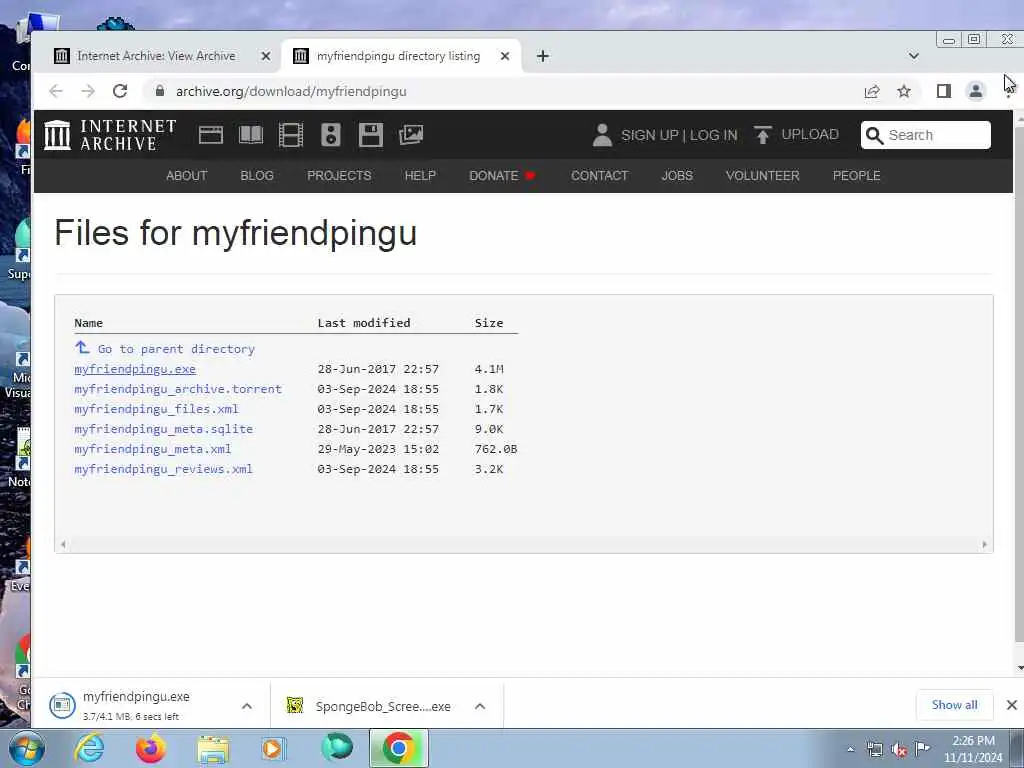This screenshot has height=768, width=1024.
Task: Open the JOBS menu item
Action: (677, 176)
